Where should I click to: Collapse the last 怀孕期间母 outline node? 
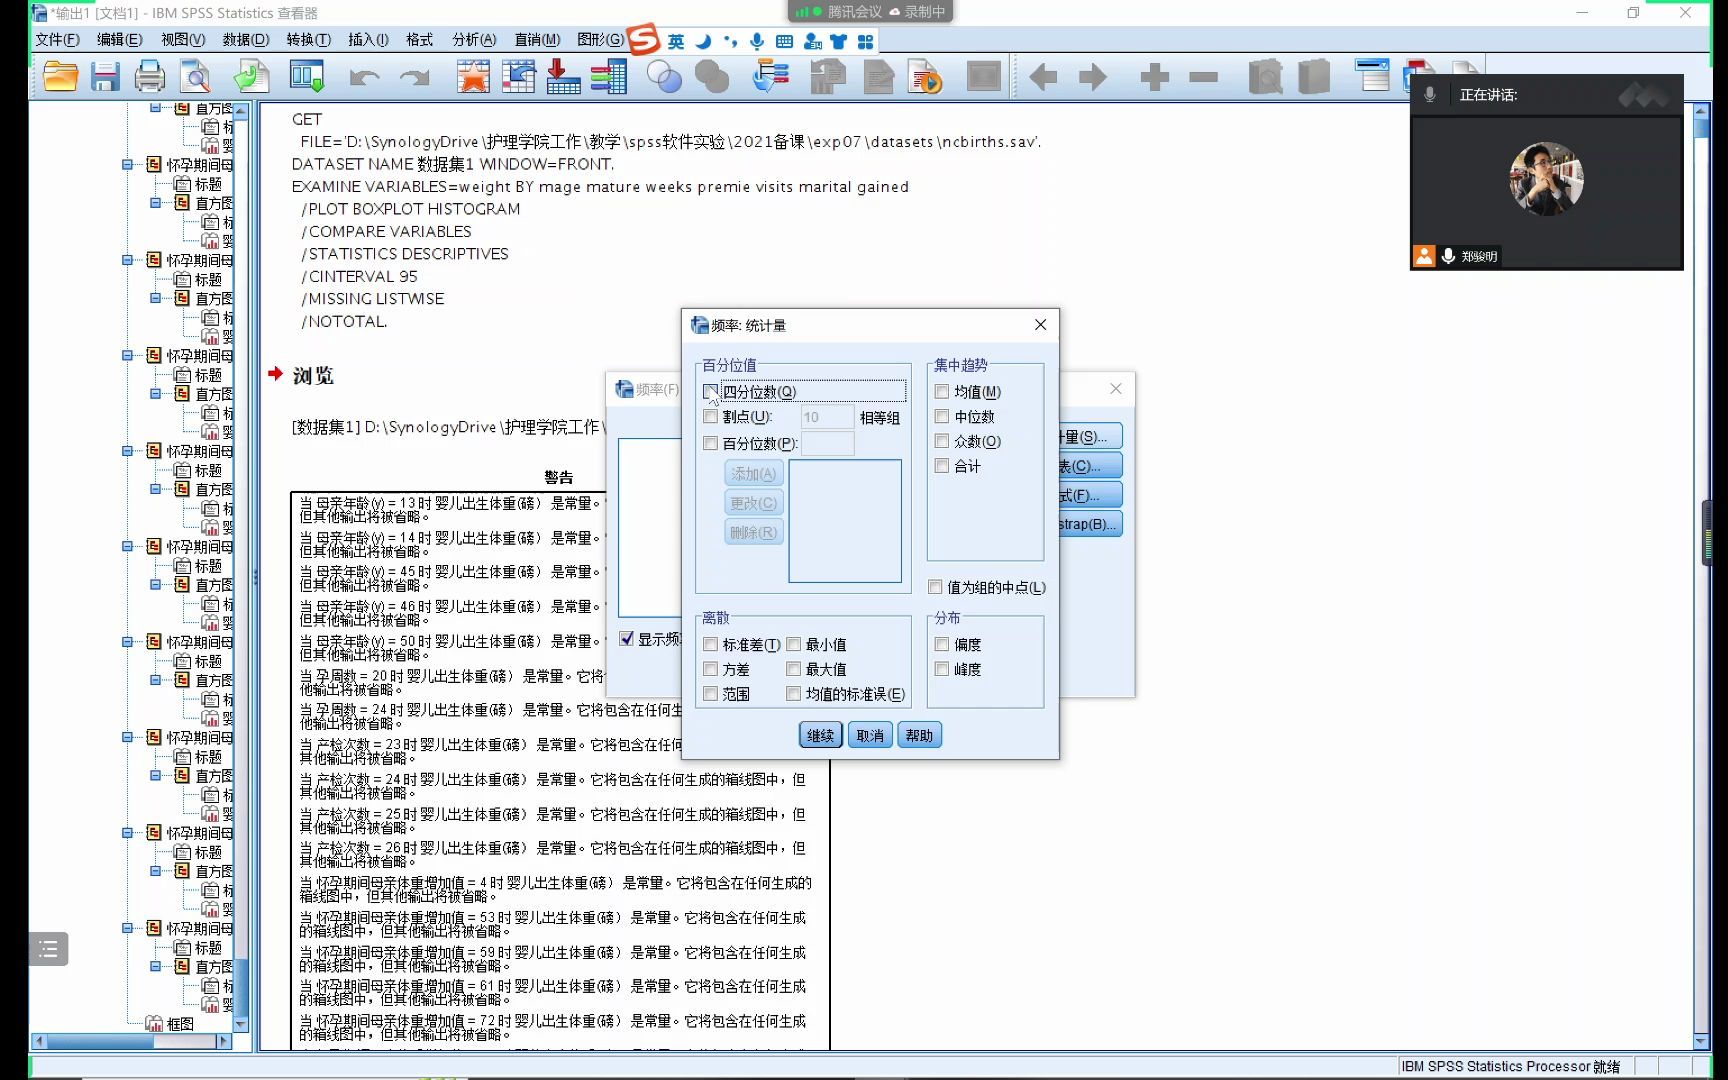click(128, 929)
